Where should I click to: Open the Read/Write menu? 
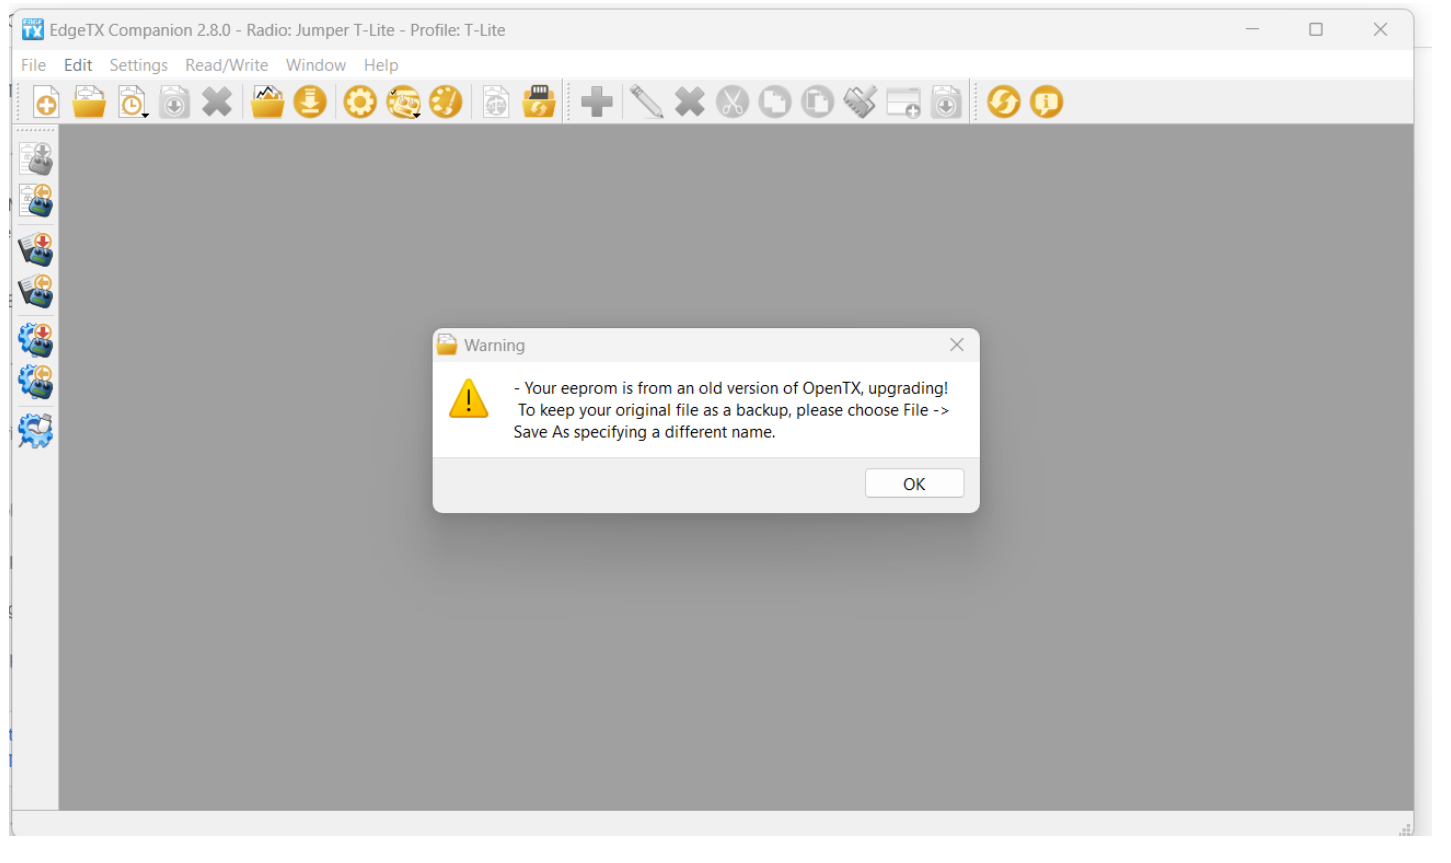point(226,65)
